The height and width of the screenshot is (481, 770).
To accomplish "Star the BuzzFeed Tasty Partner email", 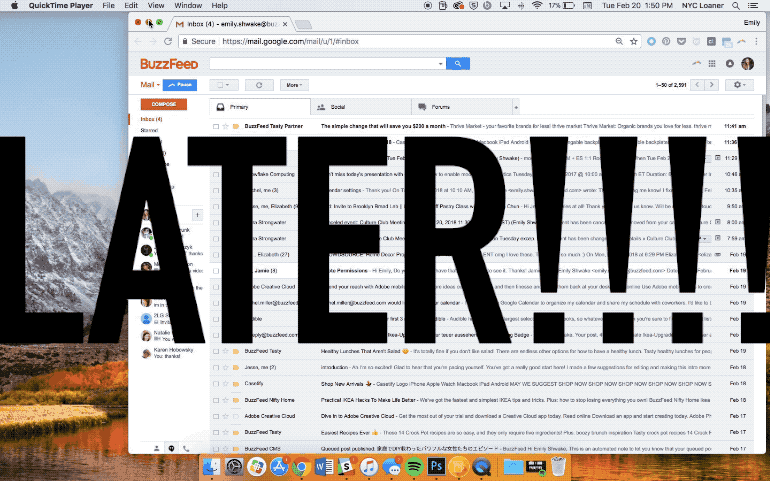I will tap(225, 126).
